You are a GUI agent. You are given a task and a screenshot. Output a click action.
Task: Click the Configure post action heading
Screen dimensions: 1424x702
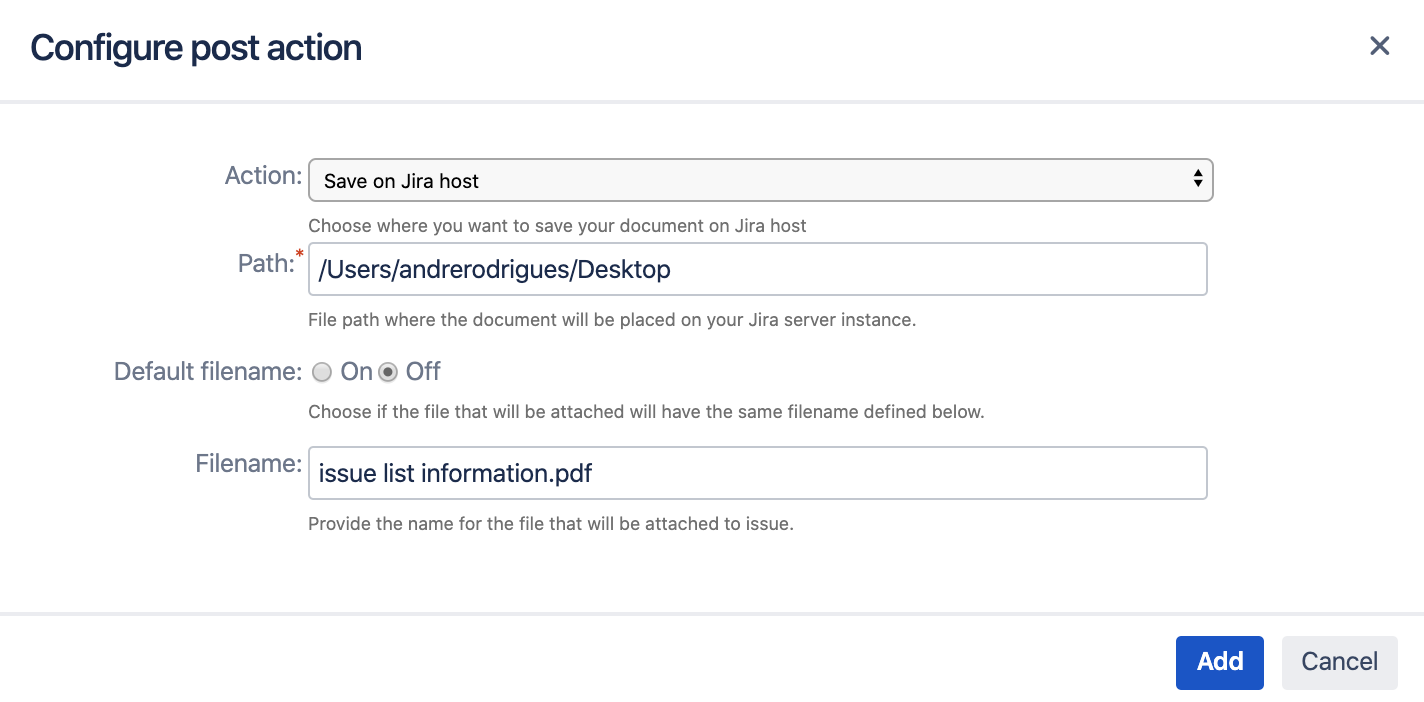pos(196,48)
